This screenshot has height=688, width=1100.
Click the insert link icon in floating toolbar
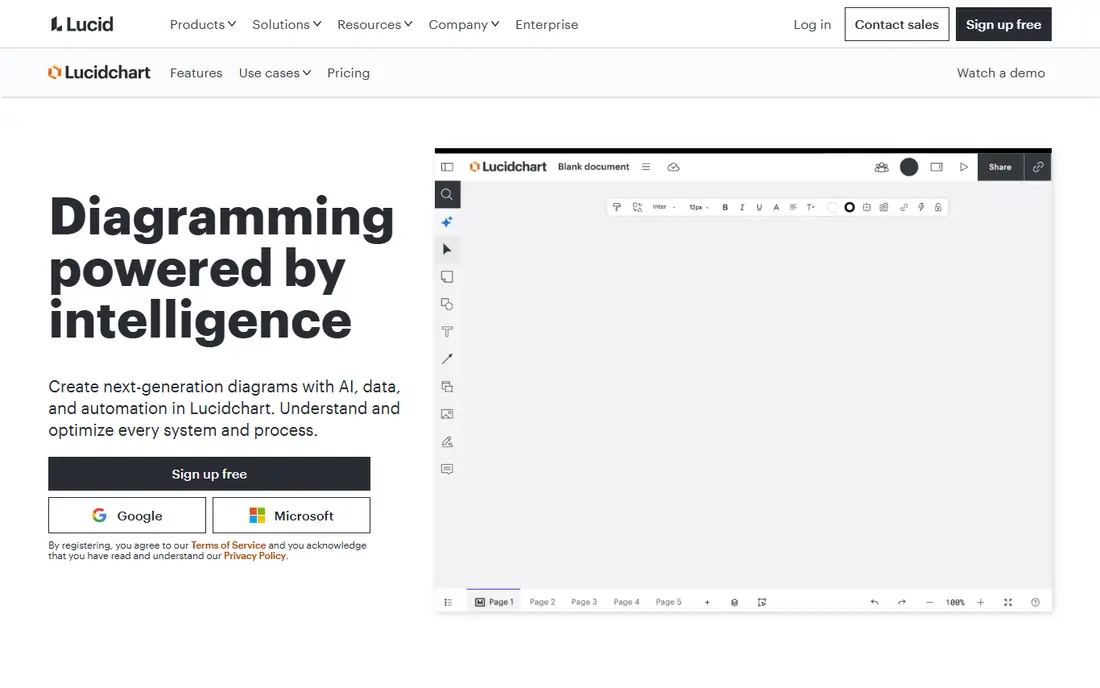tap(904, 207)
